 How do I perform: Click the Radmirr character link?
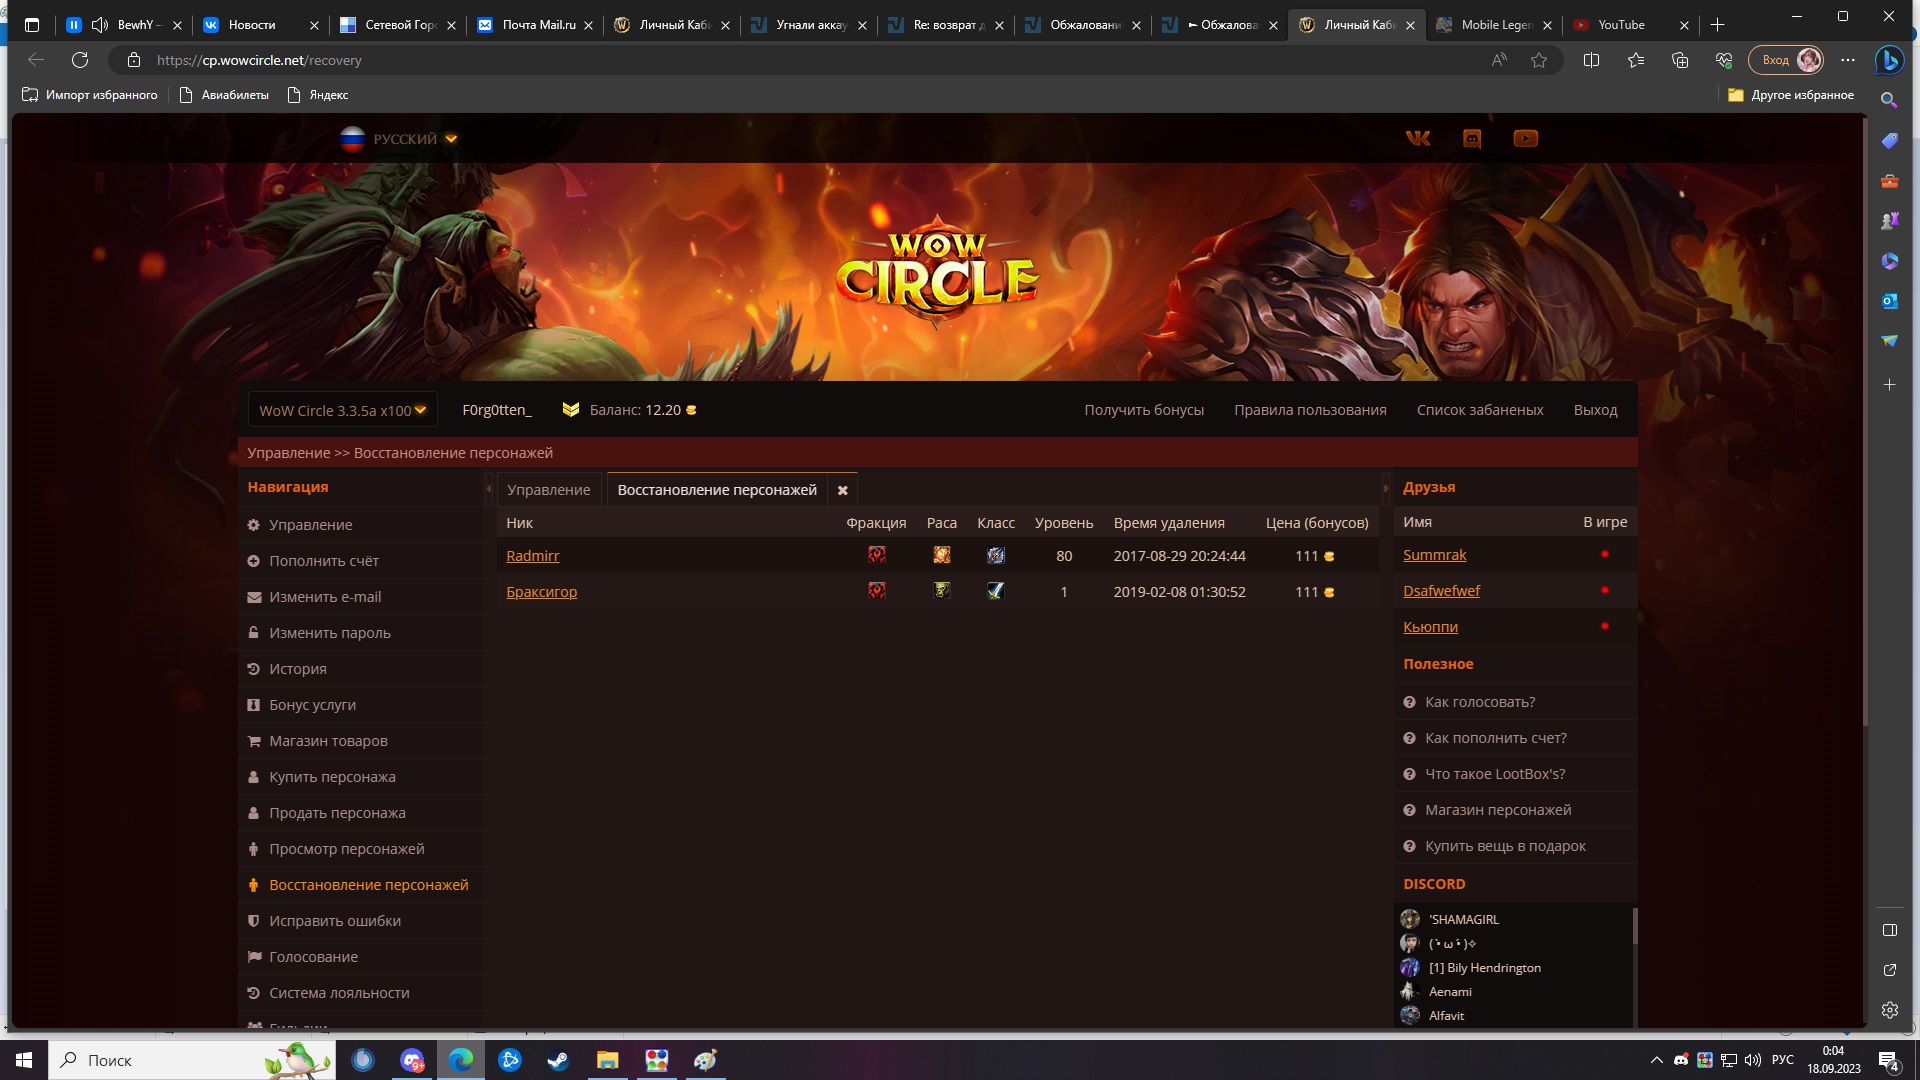point(532,556)
